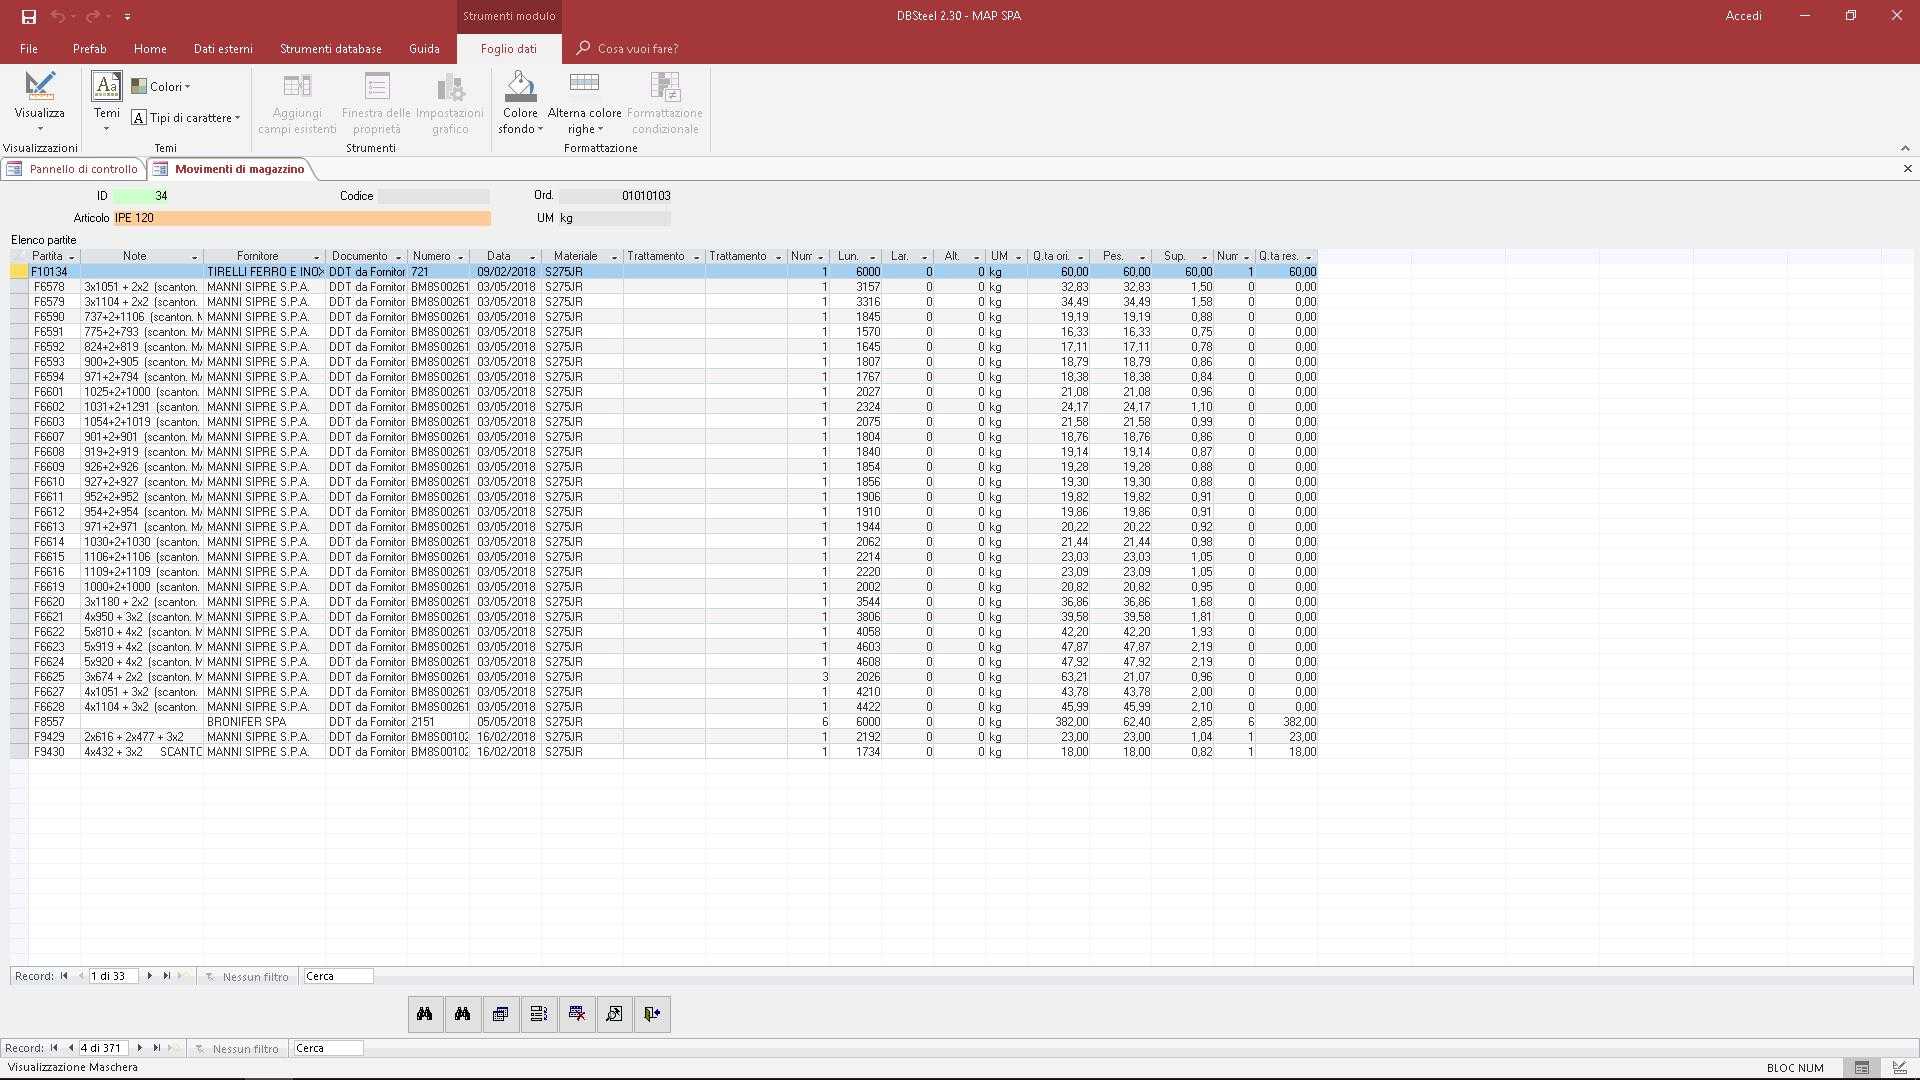Screen dimensions: 1920x1080
Task: Click the Save icon in quick access toolbar
Action: [x=28, y=16]
